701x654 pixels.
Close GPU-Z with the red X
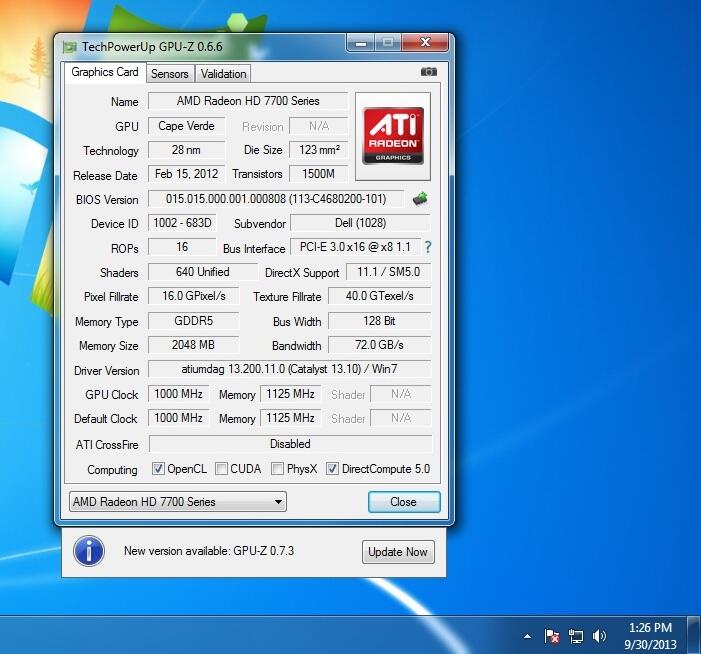click(425, 43)
